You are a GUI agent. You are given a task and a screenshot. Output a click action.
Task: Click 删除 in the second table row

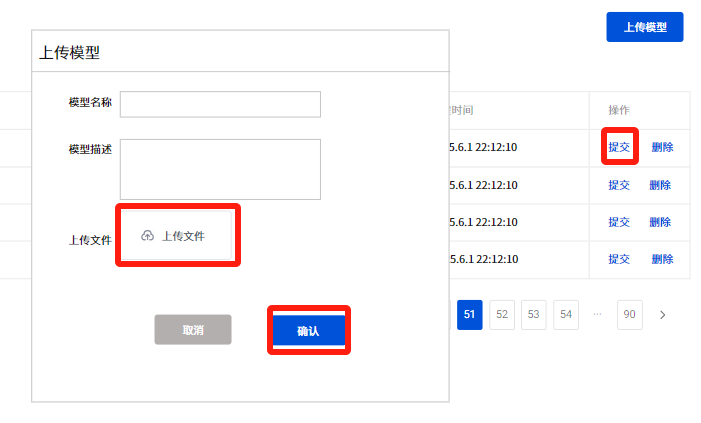(x=660, y=185)
